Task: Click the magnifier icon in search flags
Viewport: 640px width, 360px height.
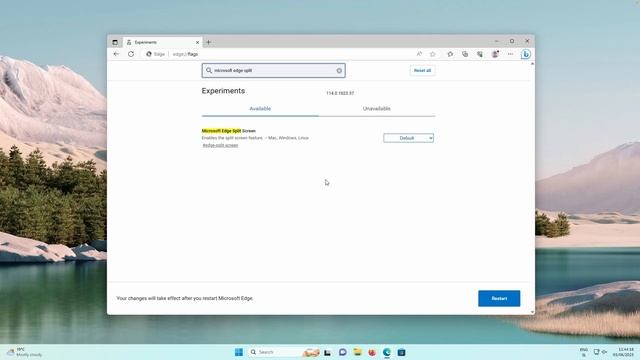Action: click(209, 71)
